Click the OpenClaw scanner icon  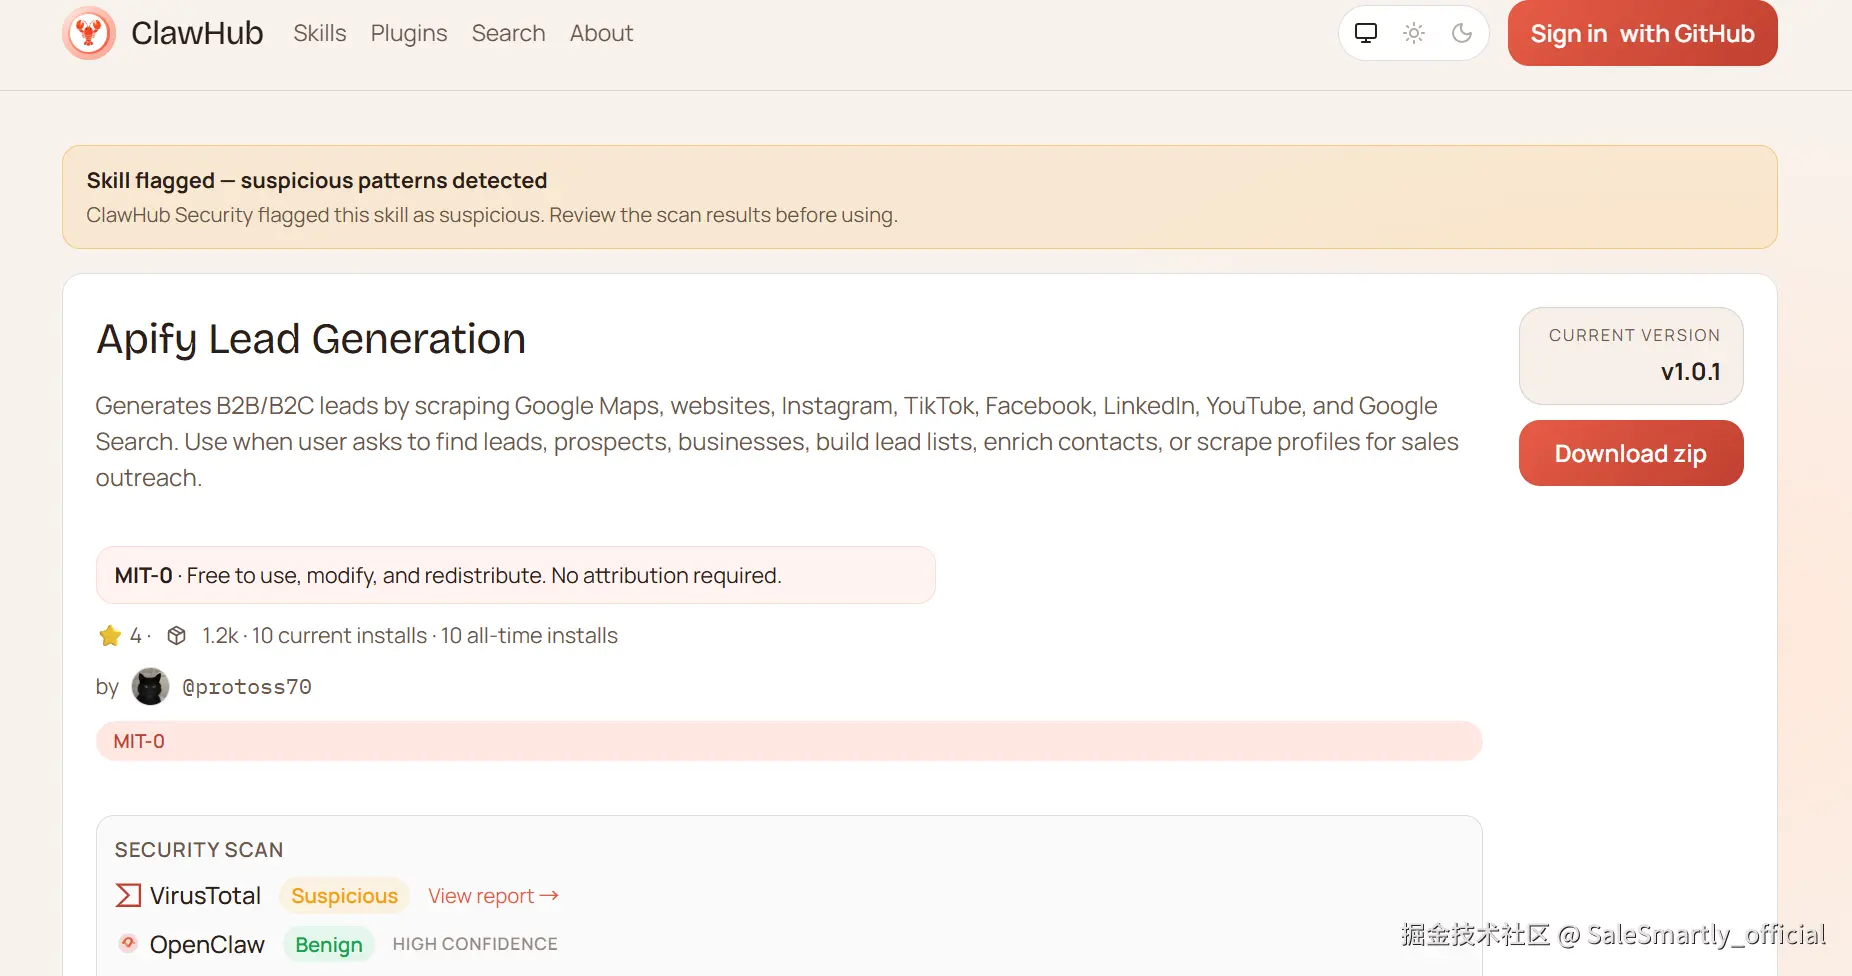coord(128,943)
